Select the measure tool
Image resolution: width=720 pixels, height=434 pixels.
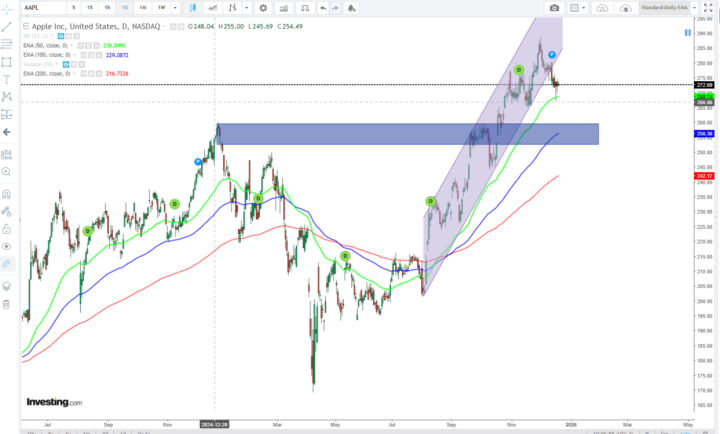6,154
